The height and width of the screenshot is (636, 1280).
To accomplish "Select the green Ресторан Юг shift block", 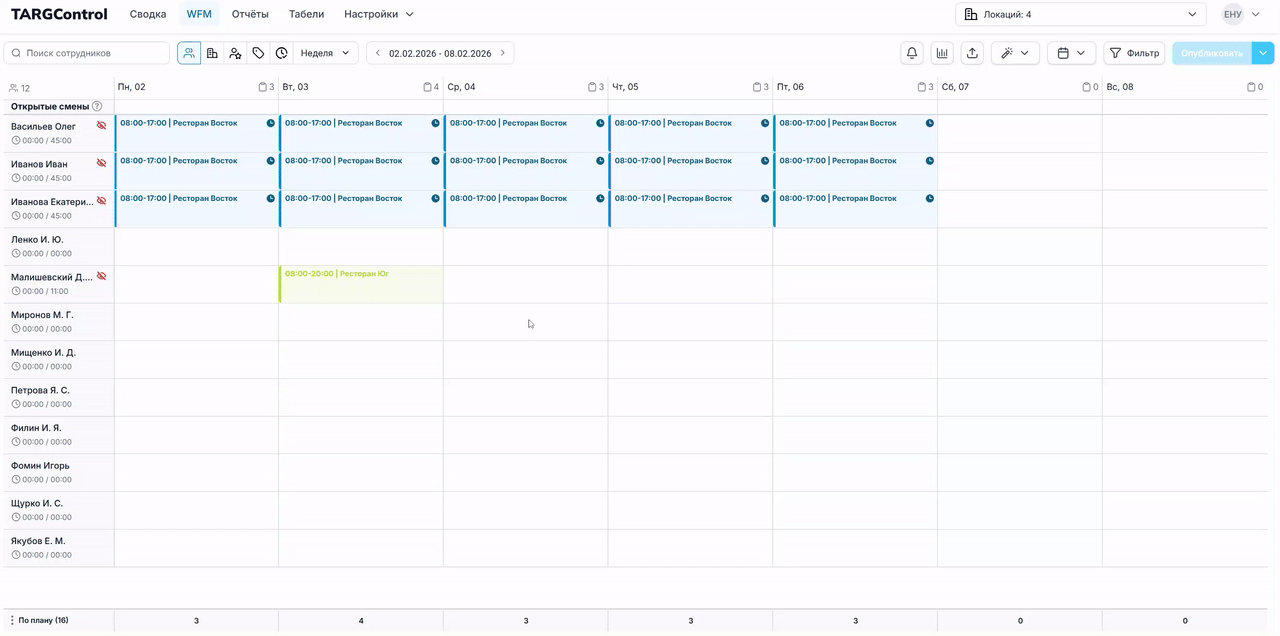I will pyautogui.click(x=360, y=284).
